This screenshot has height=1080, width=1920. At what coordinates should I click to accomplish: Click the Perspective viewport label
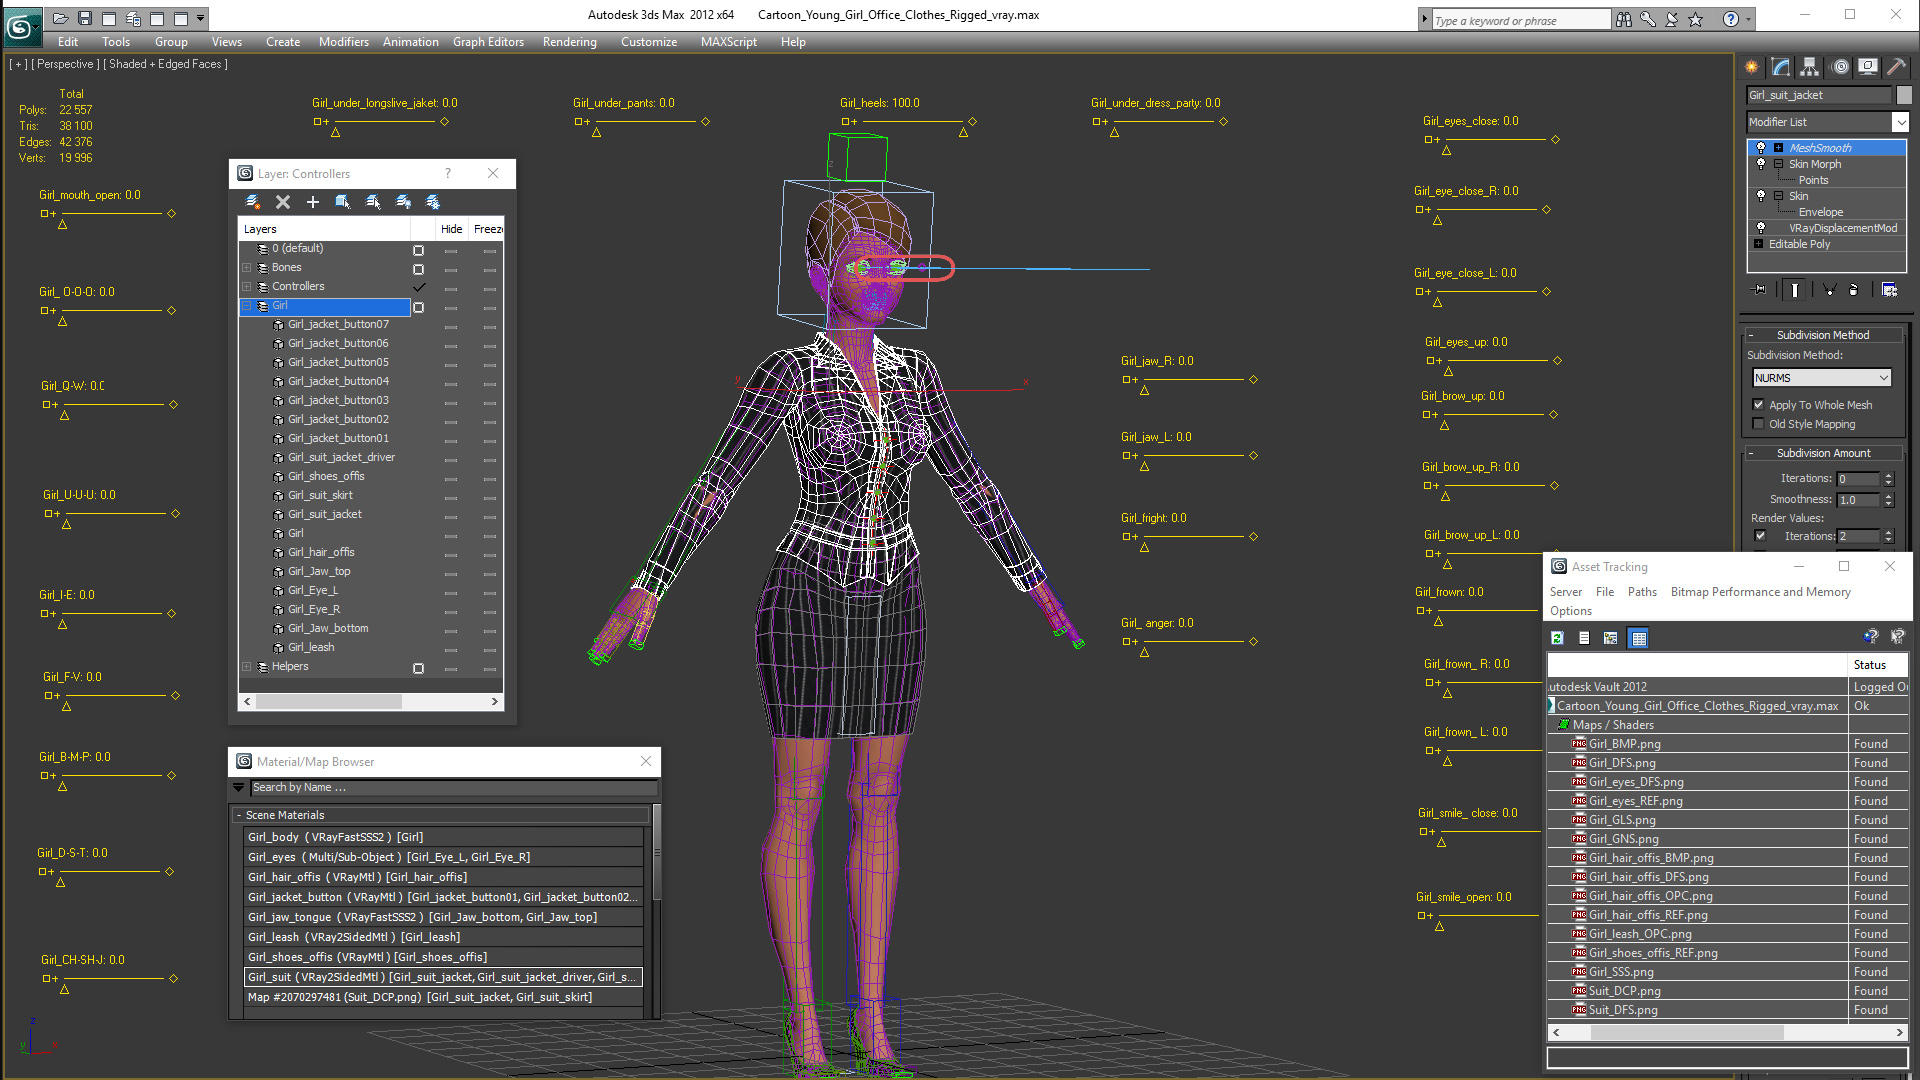point(66,64)
